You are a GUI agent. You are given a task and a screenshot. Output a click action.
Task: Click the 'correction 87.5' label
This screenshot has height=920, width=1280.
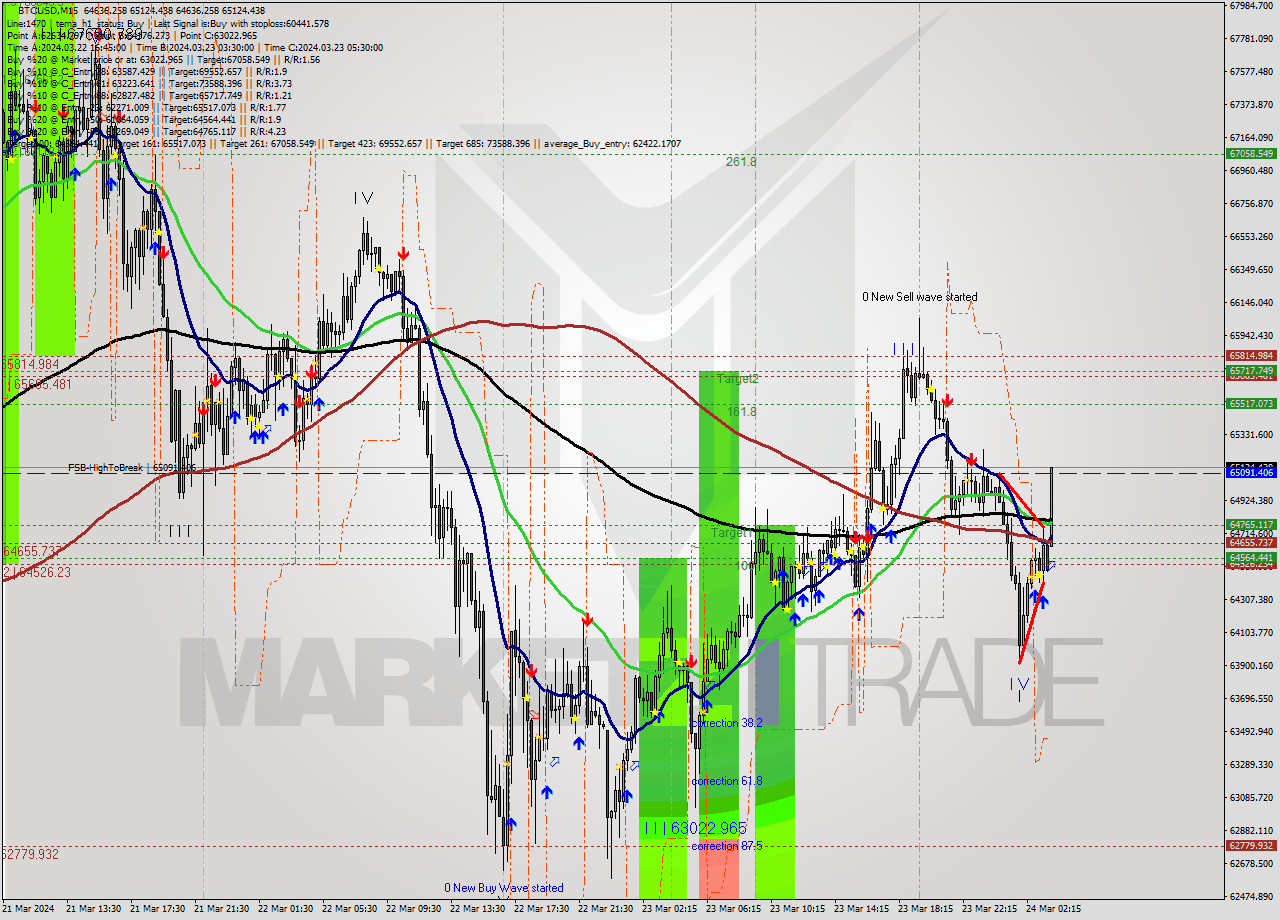tap(727, 846)
